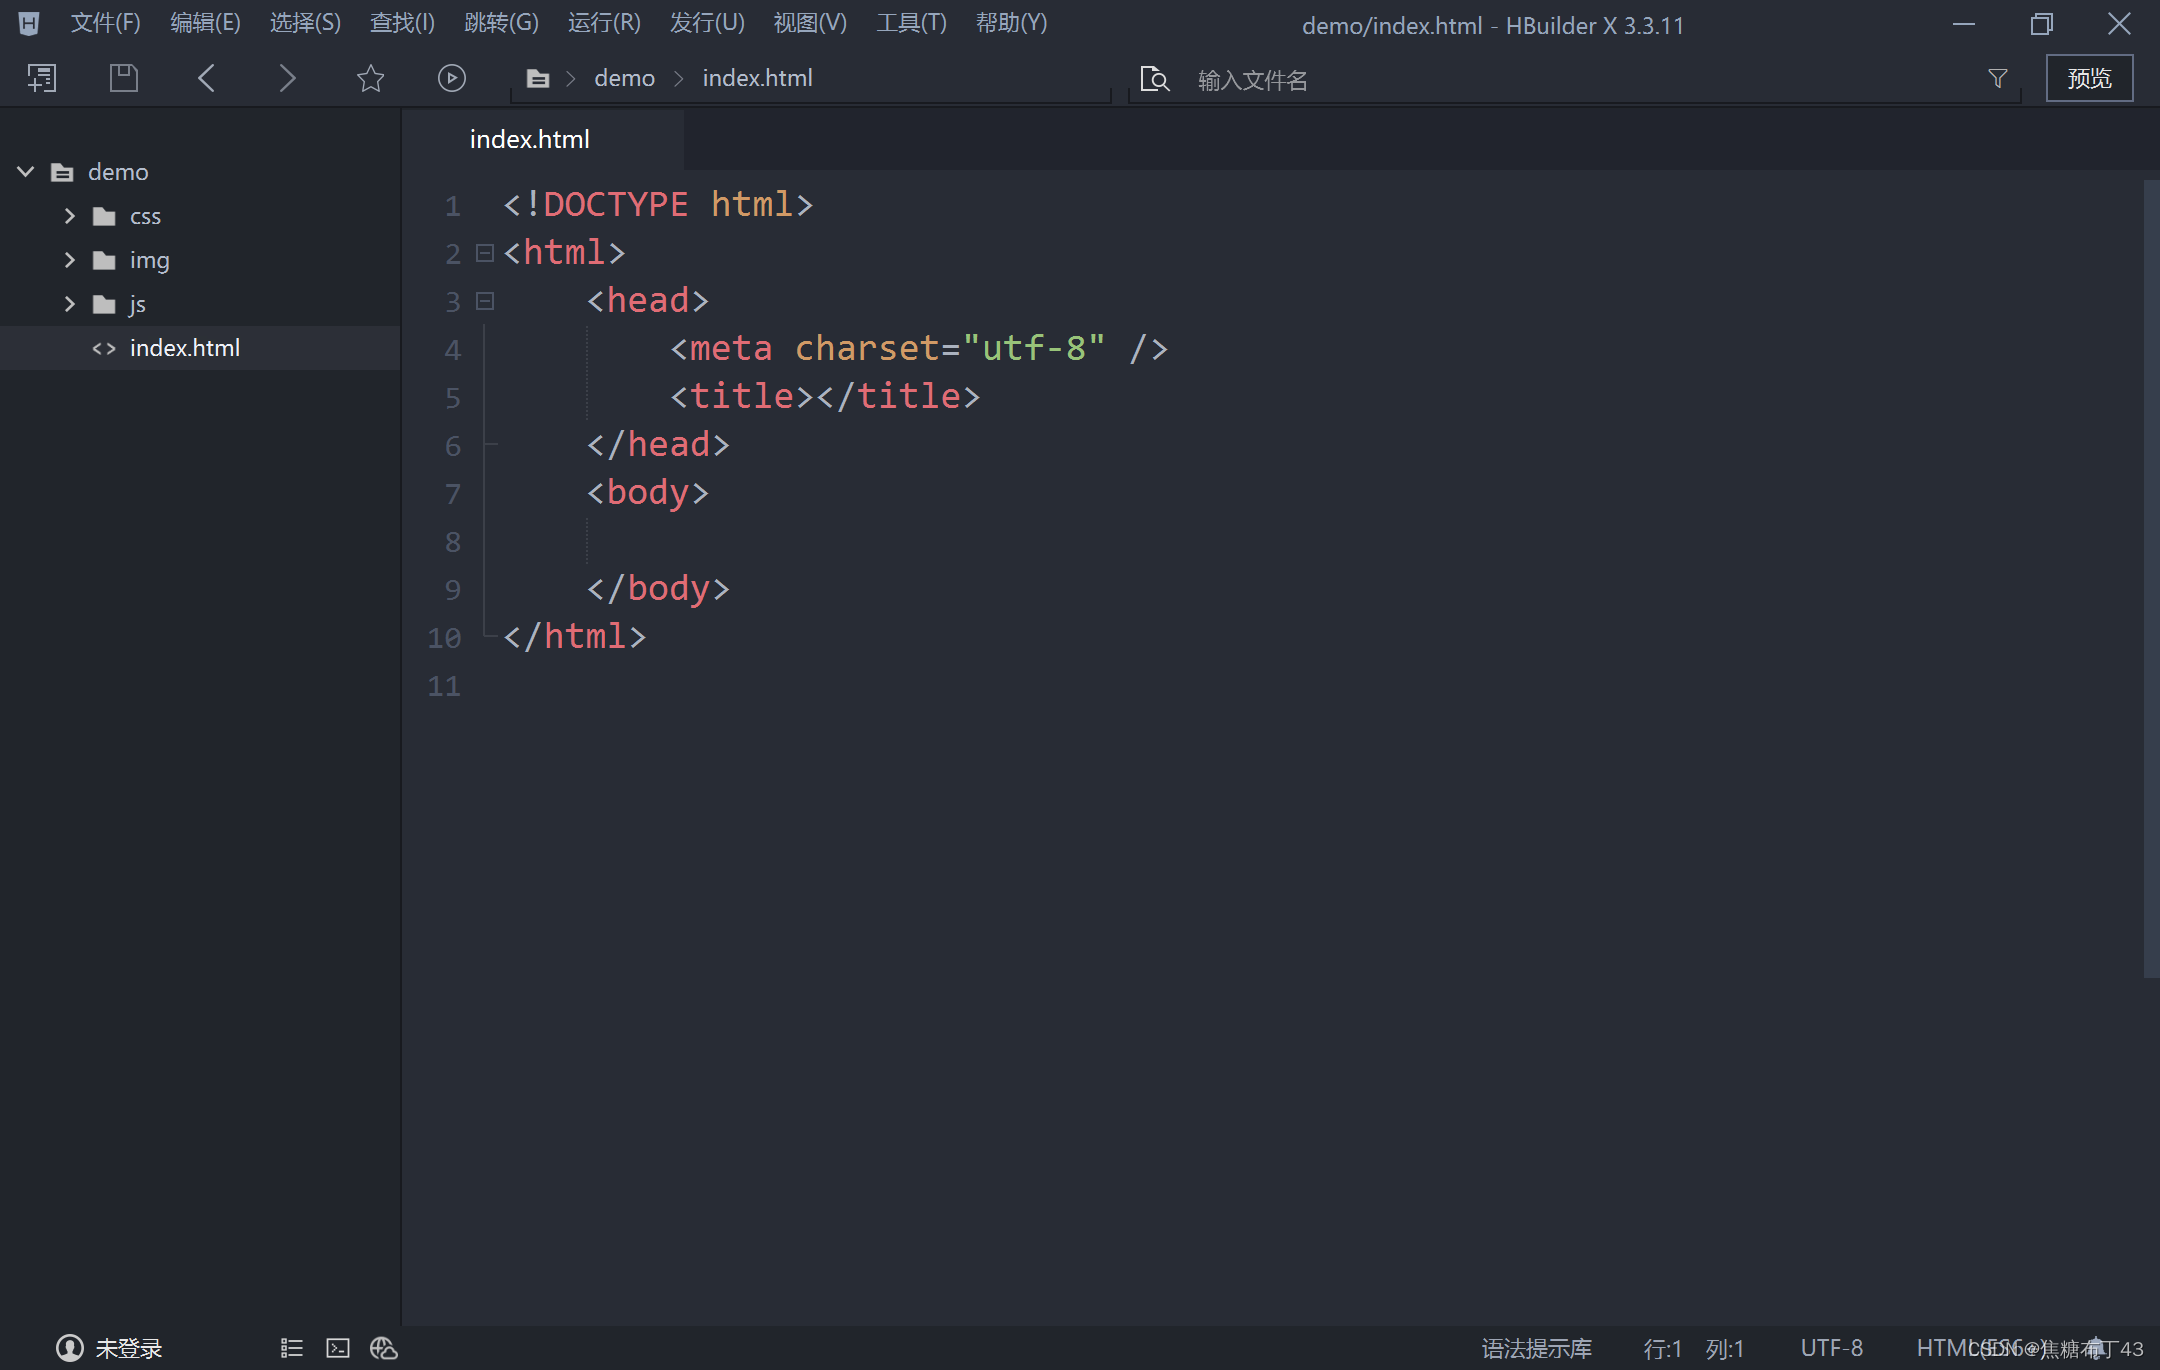The height and width of the screenshot is (1370, 2160).
Task: Click 未登录 to sign in
Action: [x=127, y=1348]
